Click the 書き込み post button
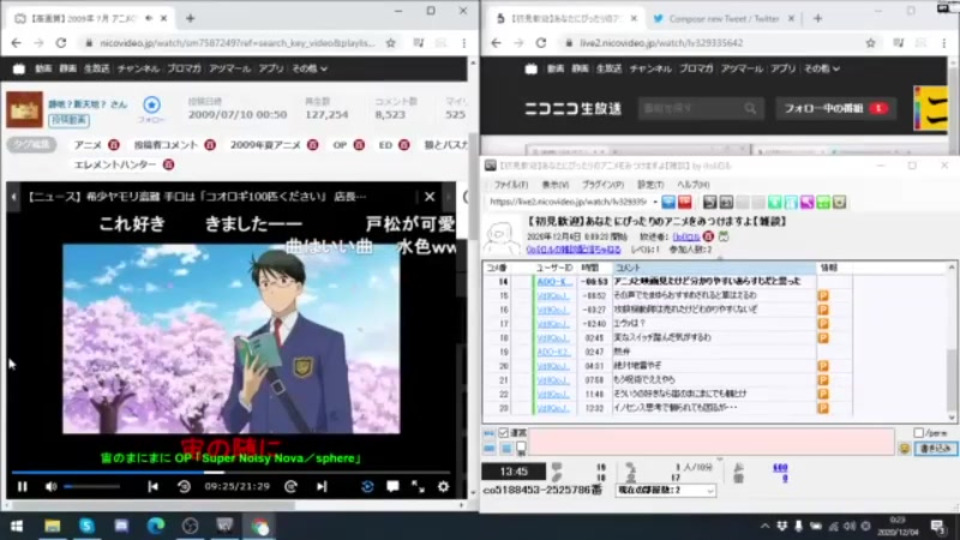 (936, 449)
